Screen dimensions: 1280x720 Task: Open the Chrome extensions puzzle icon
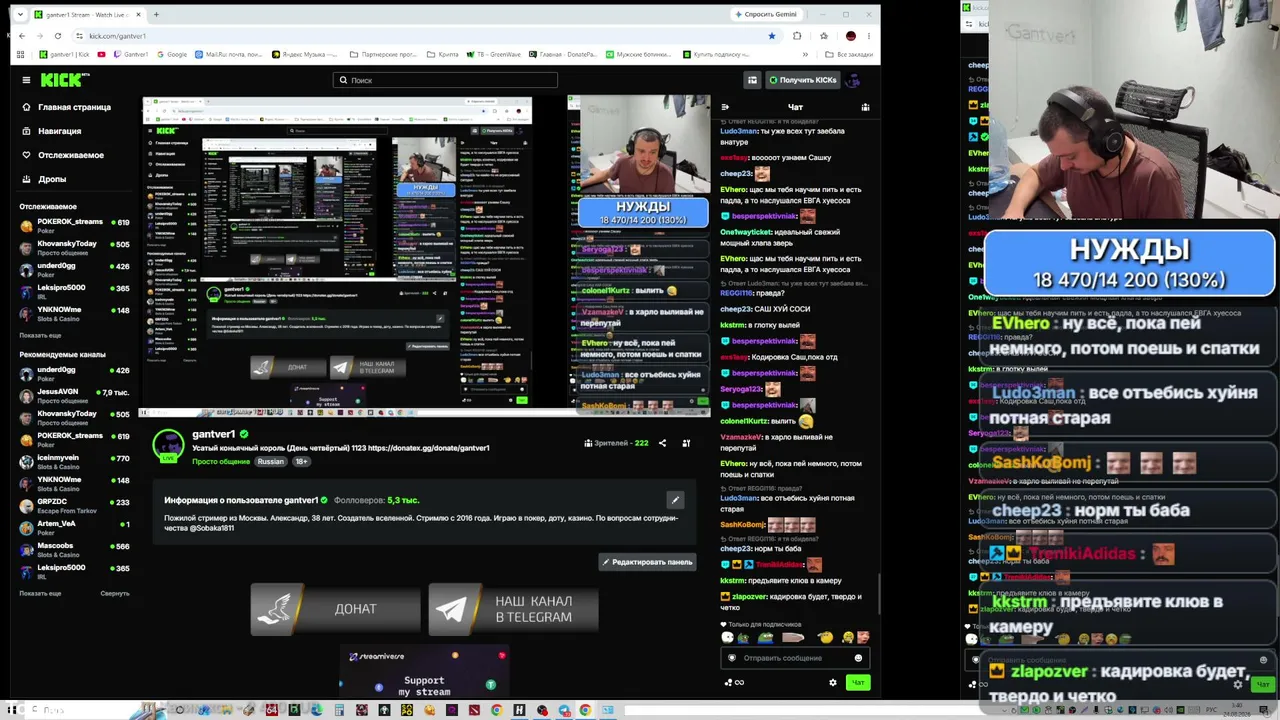point(797,36)
